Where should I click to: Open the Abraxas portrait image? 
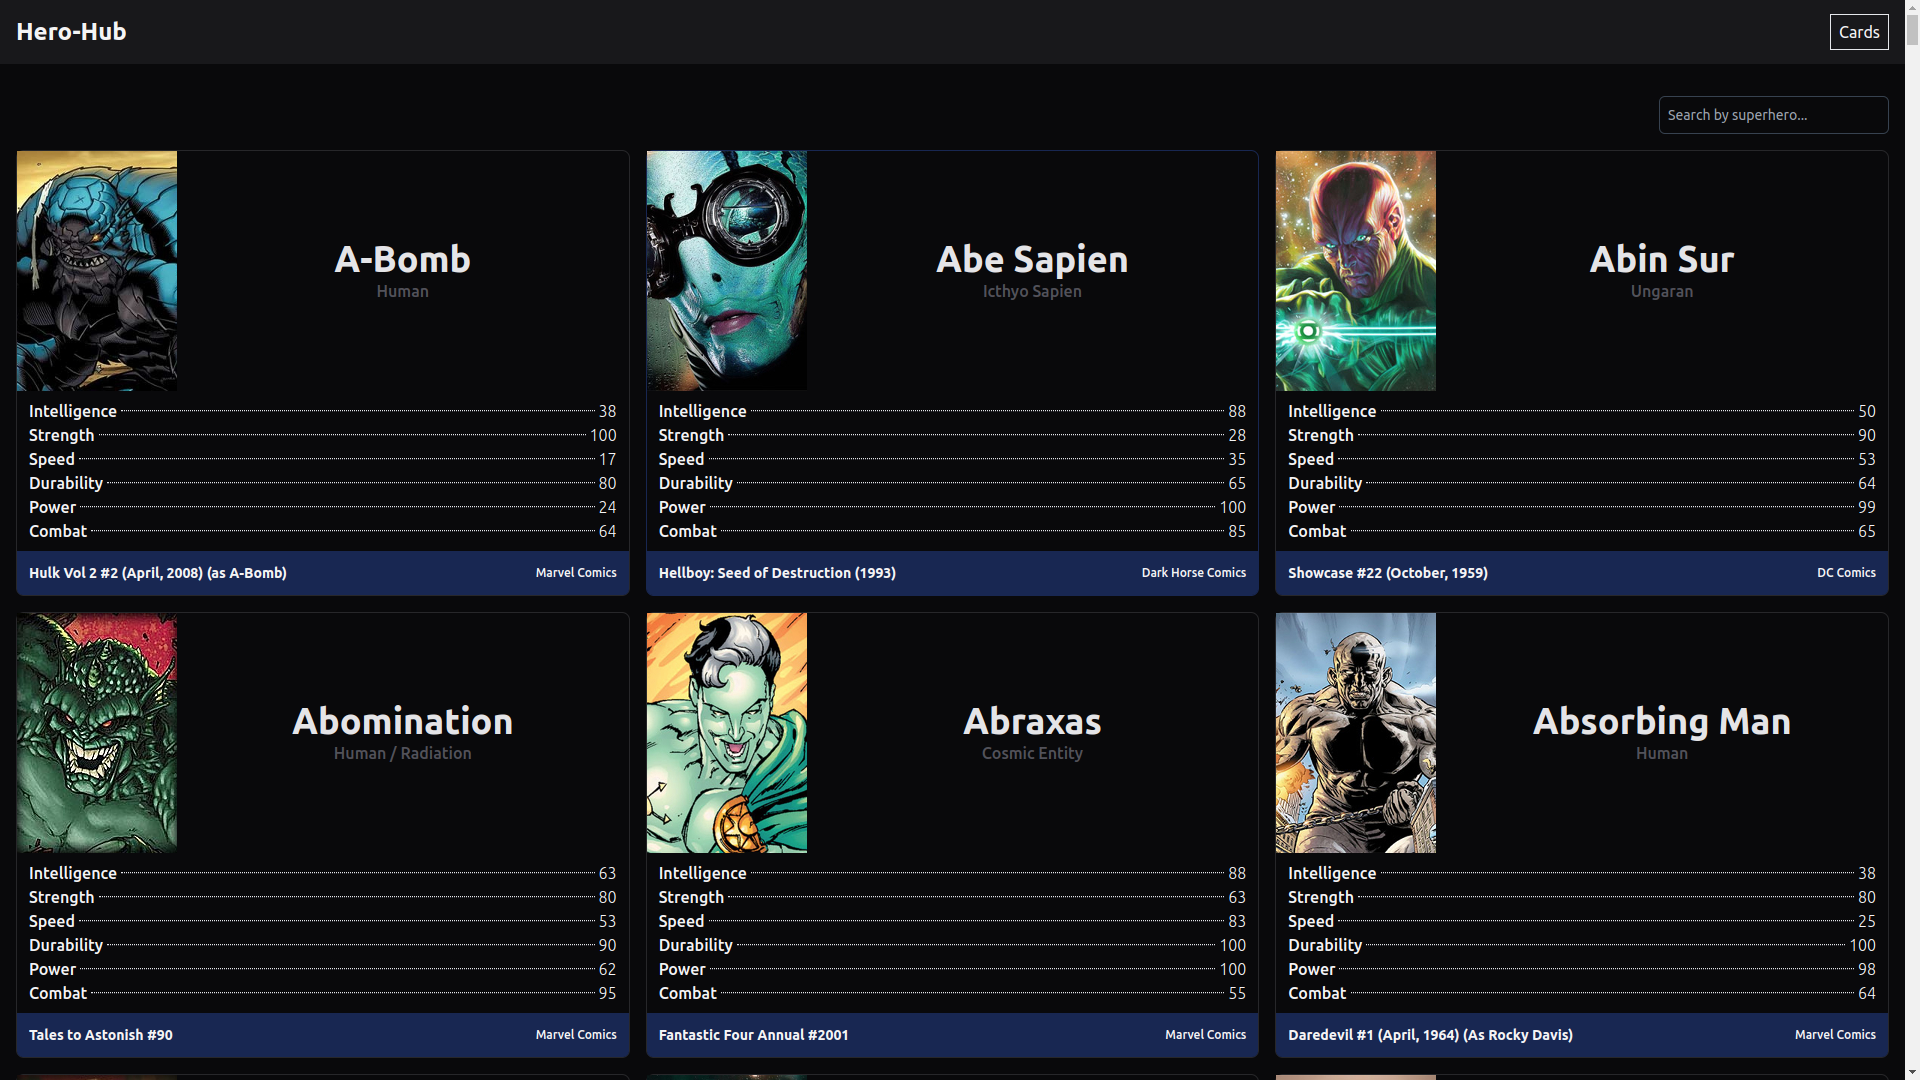(726, 733)
